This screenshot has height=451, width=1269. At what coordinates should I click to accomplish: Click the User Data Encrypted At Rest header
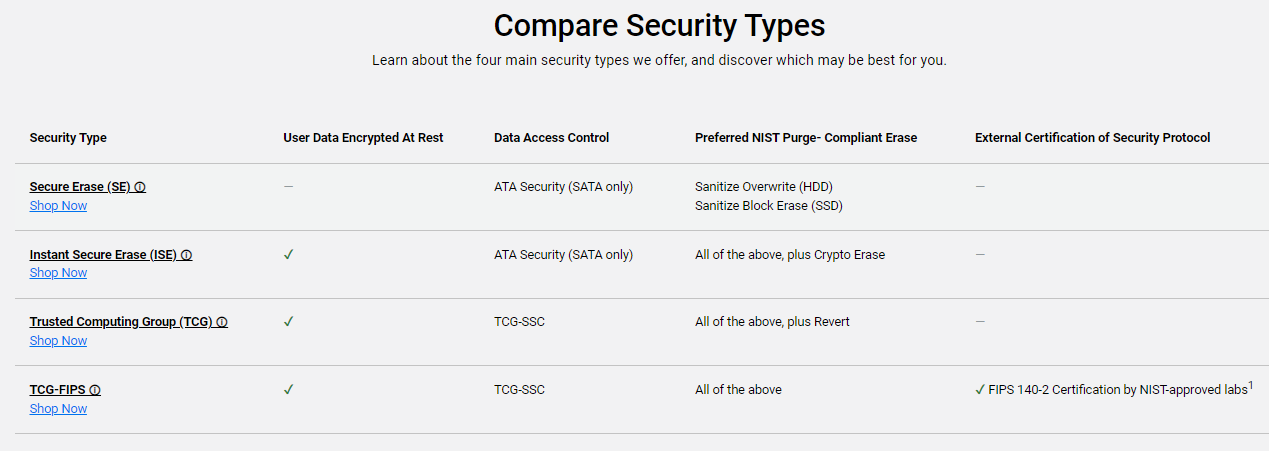tap(363, 138)
